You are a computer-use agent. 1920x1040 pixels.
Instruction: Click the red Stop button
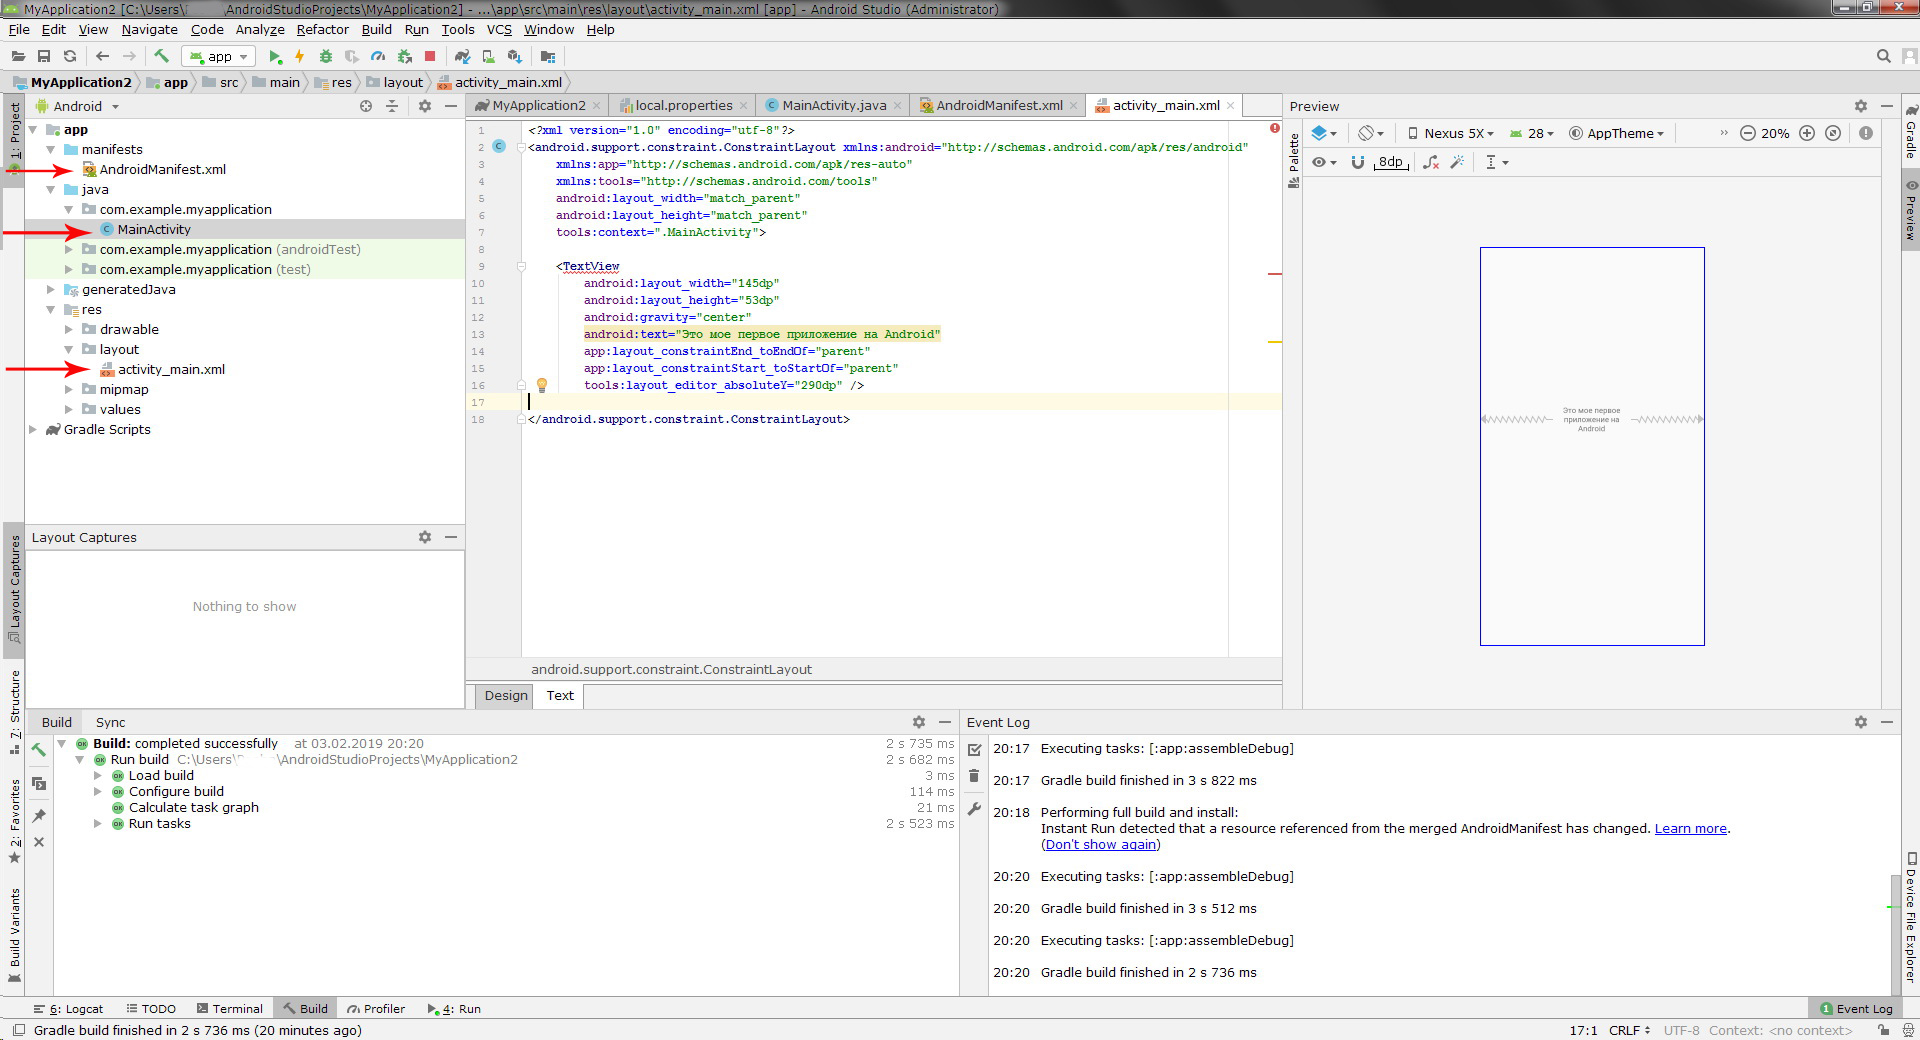point(430,57)
